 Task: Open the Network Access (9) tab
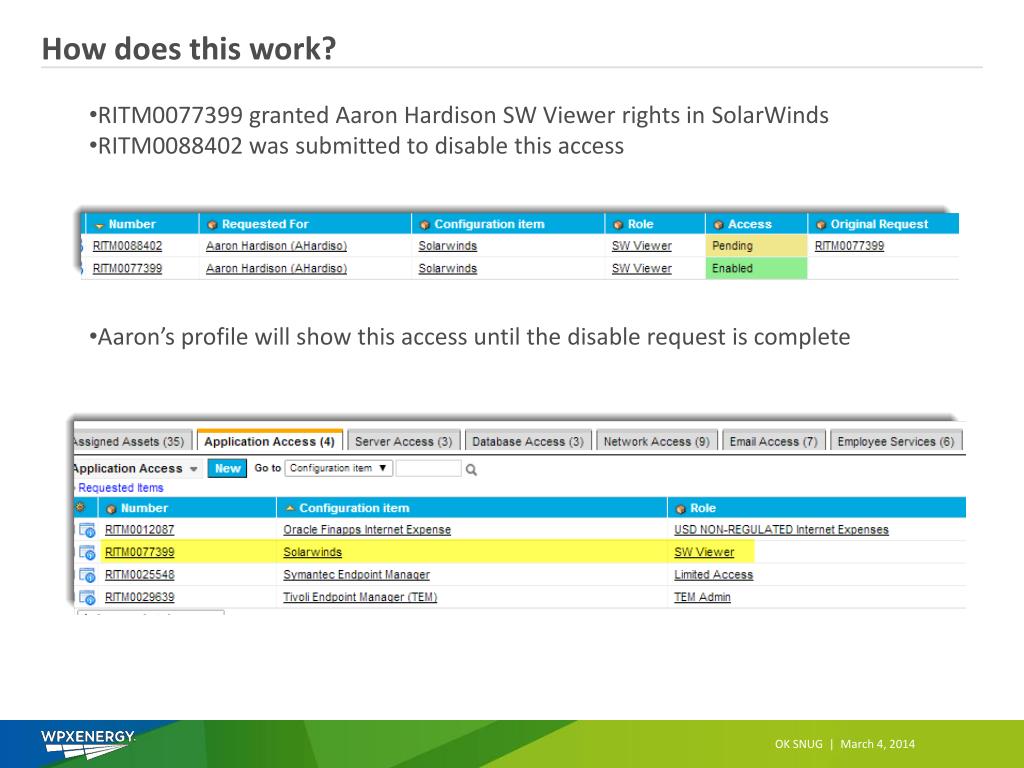pos(656,441)
